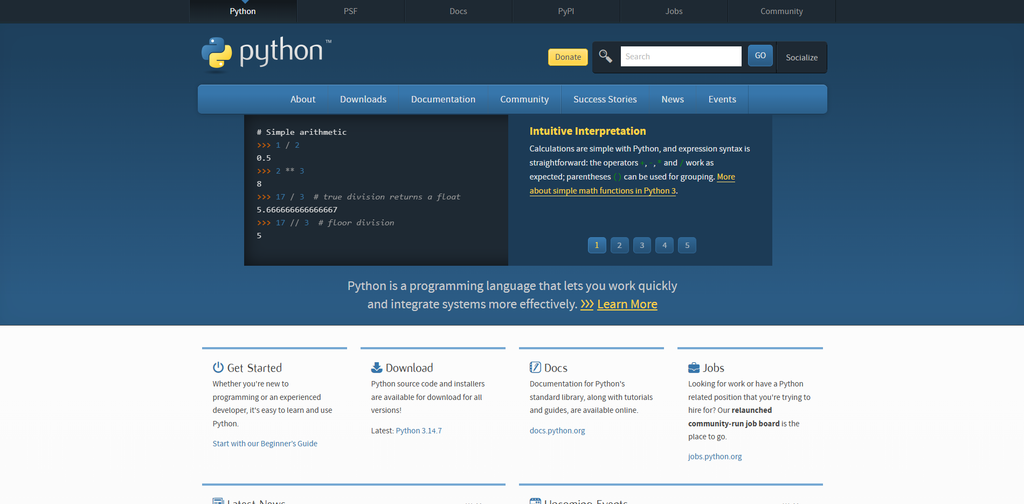1024x504 pixels.
Task: Click the yellow Donate button
Action: tap(568, 57)
